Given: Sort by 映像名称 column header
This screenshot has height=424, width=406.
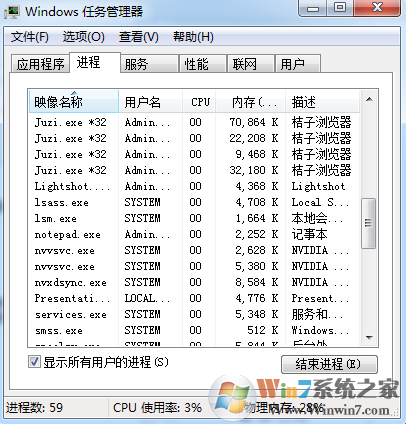Looking at the screenshot, I should 74,101.
